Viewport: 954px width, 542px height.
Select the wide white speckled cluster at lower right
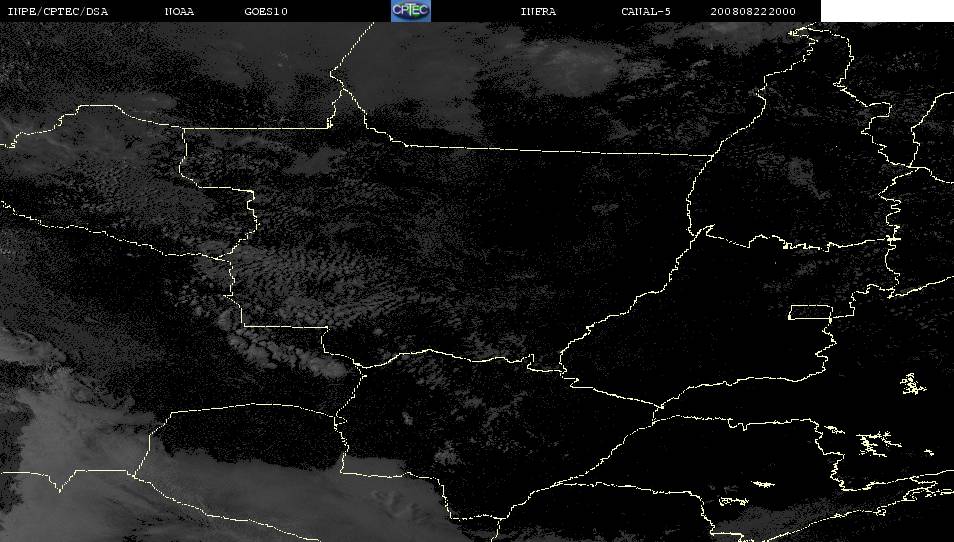[x=879, y=444]
